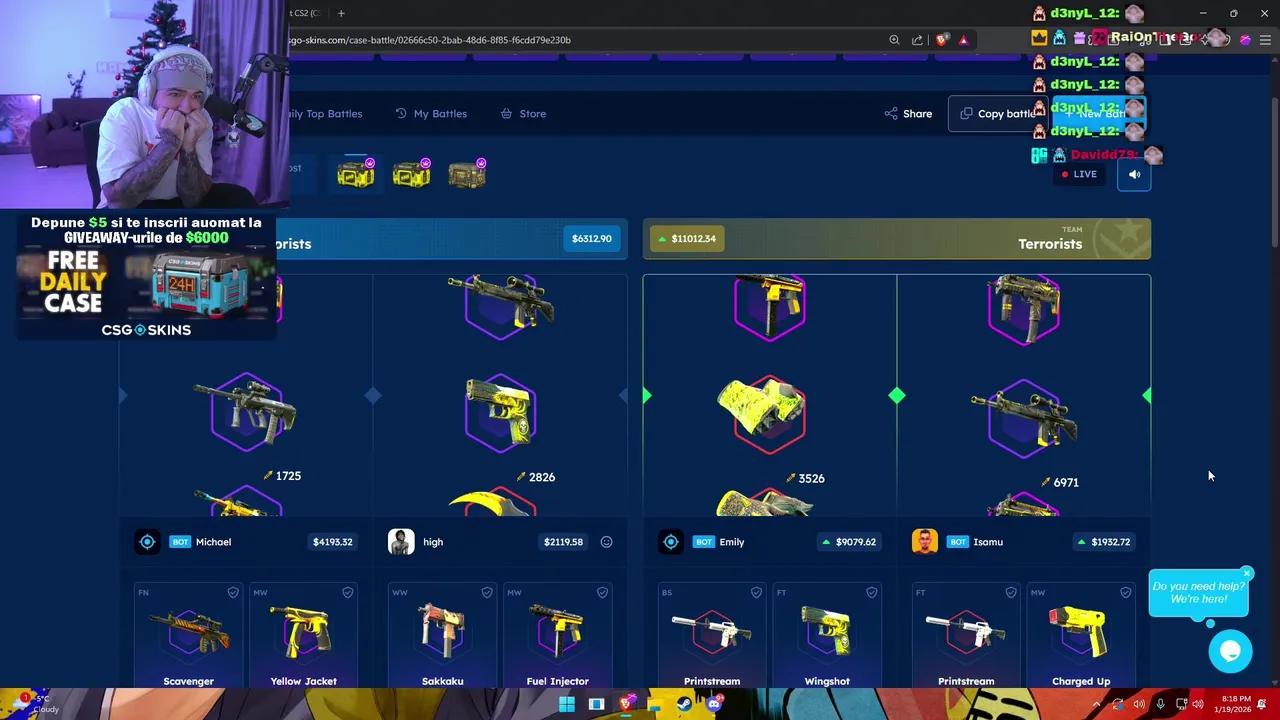
Task: Click Isamu's $1932.72 total
Action: click(x=1102, y=542)
